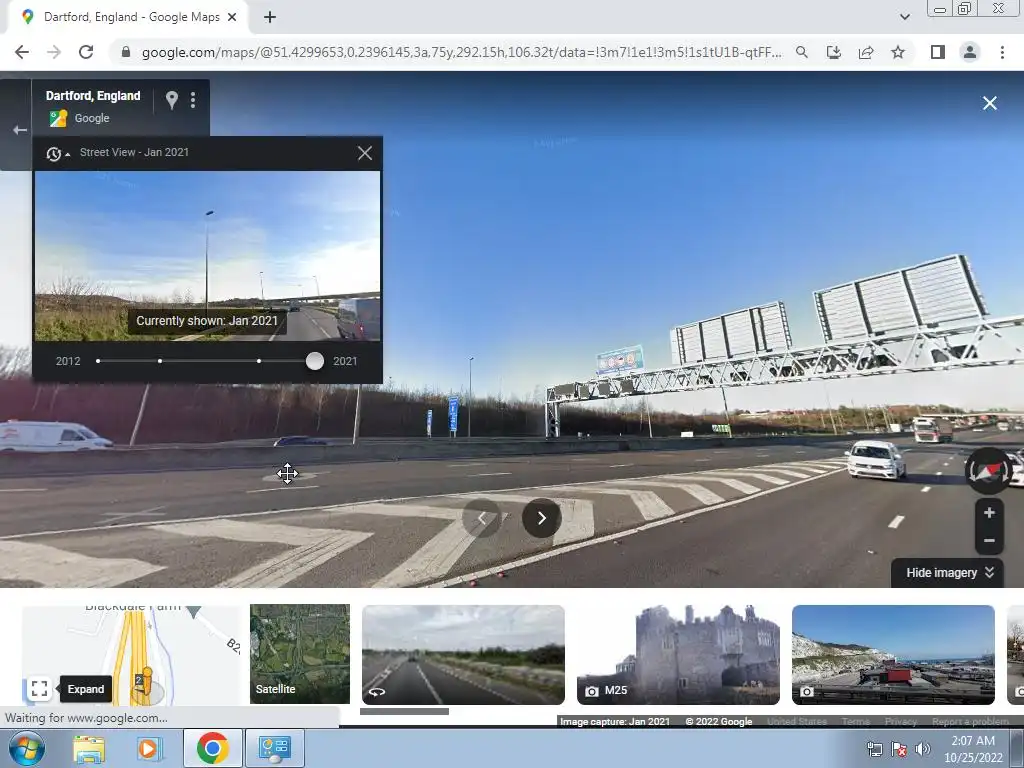1024x768 pixels.
Task: Click the United States link
Action: [x=797, y=722]
